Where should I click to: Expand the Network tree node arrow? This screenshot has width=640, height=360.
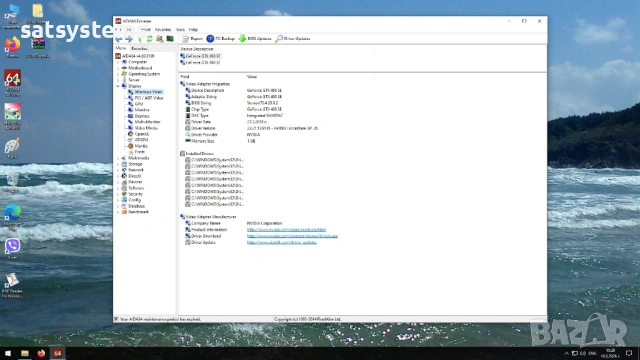tap(118, 170)
